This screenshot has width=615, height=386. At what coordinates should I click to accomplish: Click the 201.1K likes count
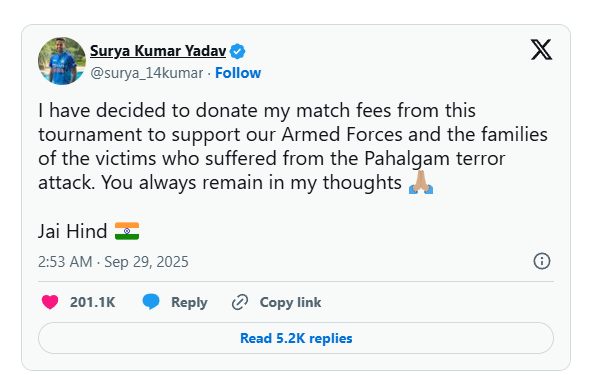pyautogui.click(x=93, y=302)
